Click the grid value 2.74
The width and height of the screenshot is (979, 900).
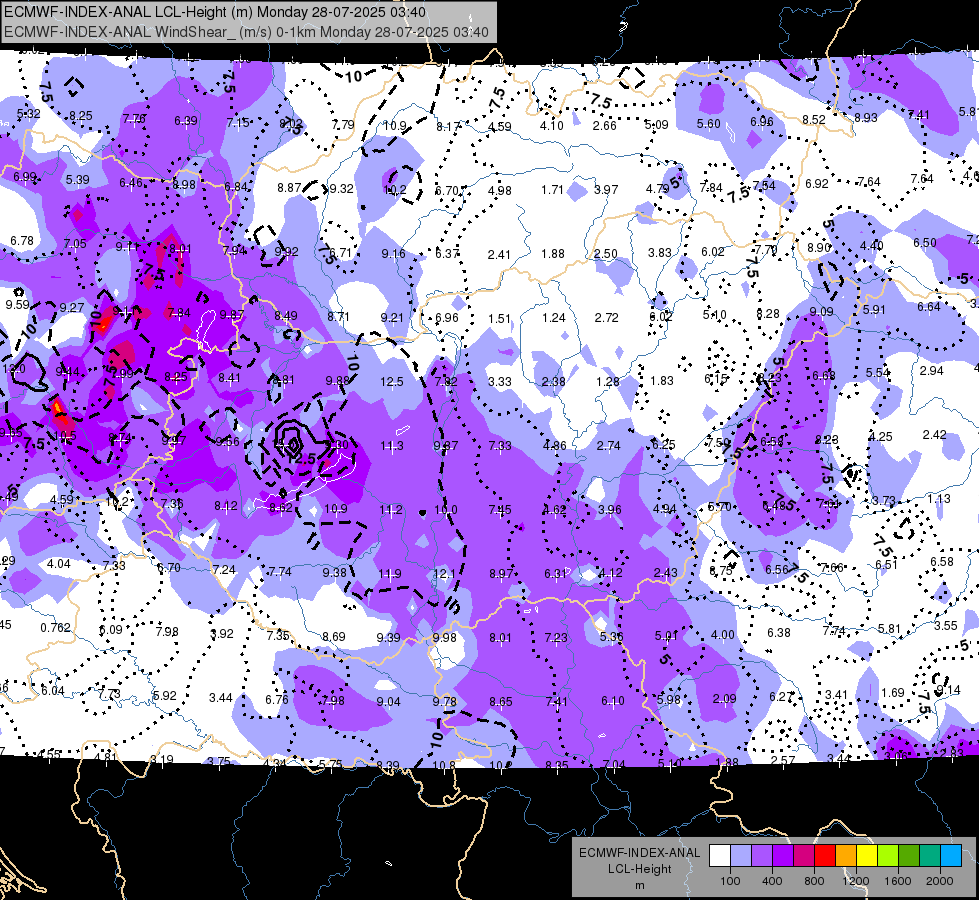(609, 445)
